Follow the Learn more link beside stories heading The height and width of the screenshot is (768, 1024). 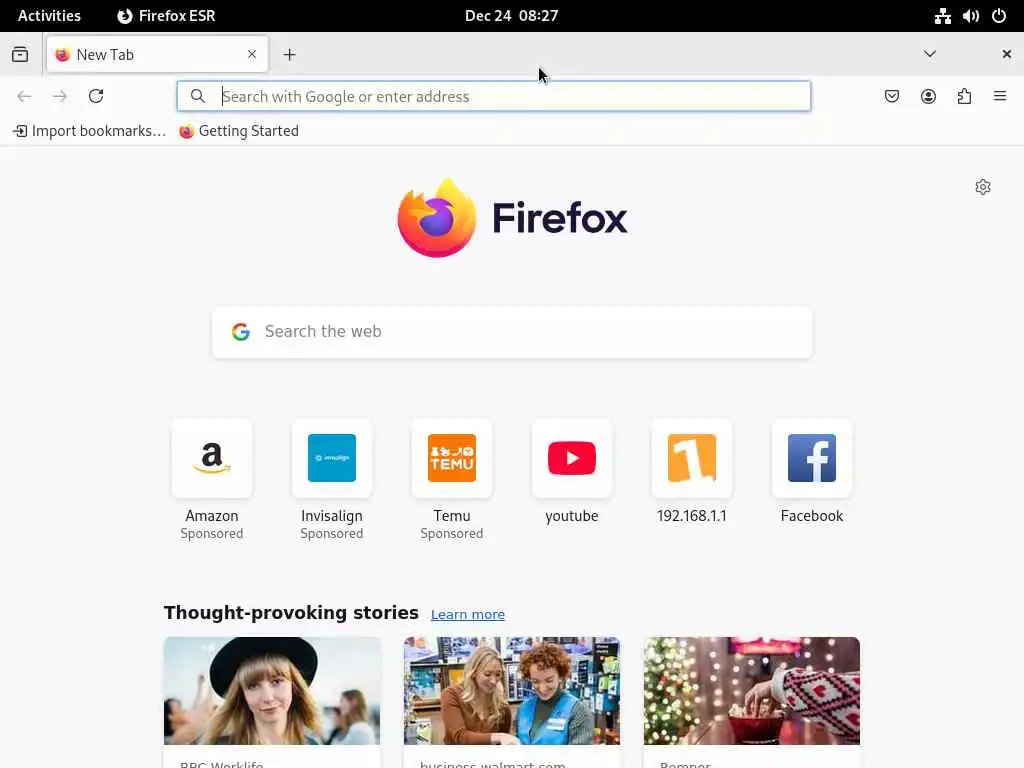click(x=468, y=615)
